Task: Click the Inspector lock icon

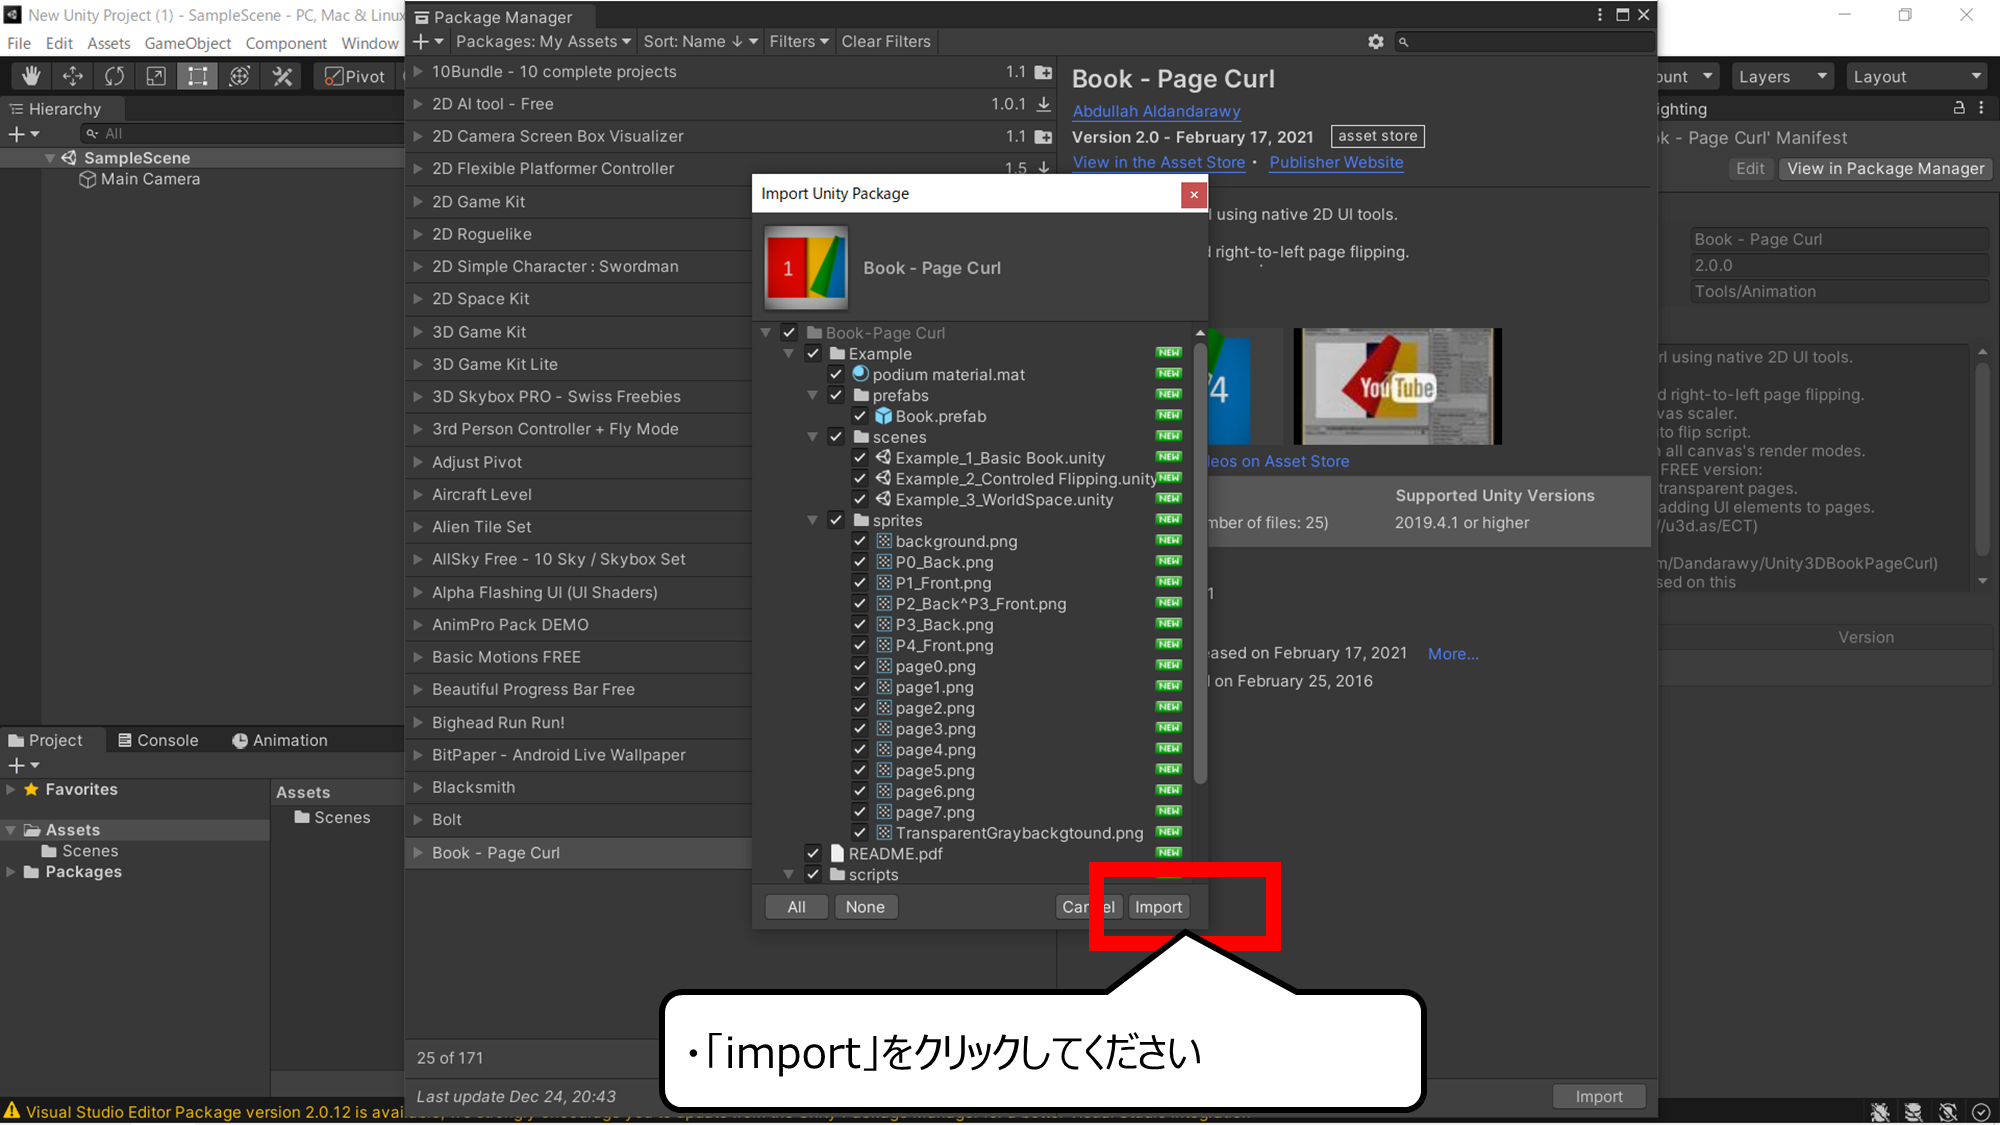Action: coord(1959,108)
